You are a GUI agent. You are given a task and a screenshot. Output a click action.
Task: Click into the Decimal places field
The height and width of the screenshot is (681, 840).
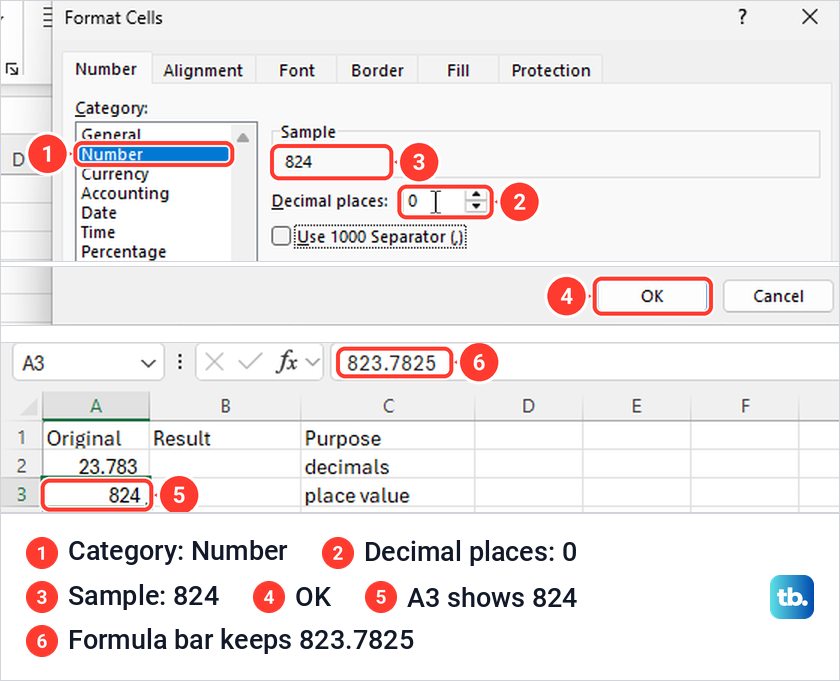click(x=433, y=201)
